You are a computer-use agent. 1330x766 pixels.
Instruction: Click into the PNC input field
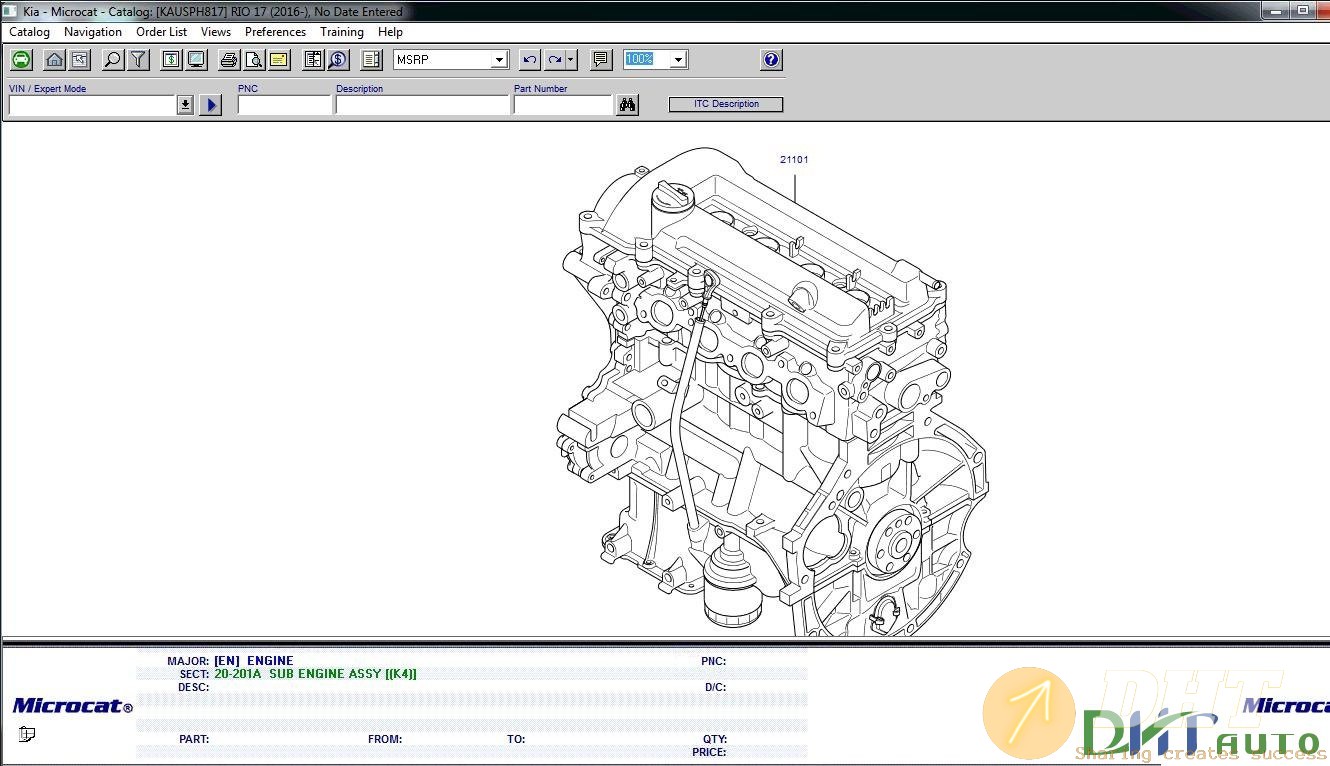pos(285,105)
